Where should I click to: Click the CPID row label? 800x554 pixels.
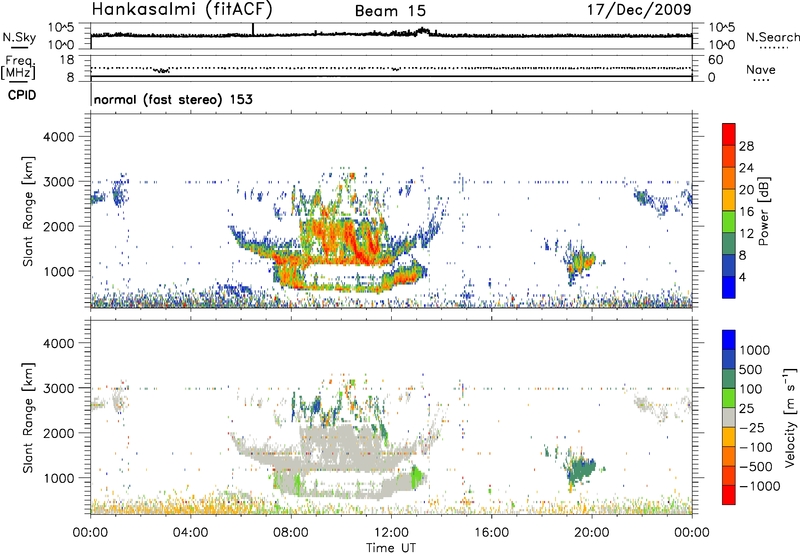(x=22, y=95)
